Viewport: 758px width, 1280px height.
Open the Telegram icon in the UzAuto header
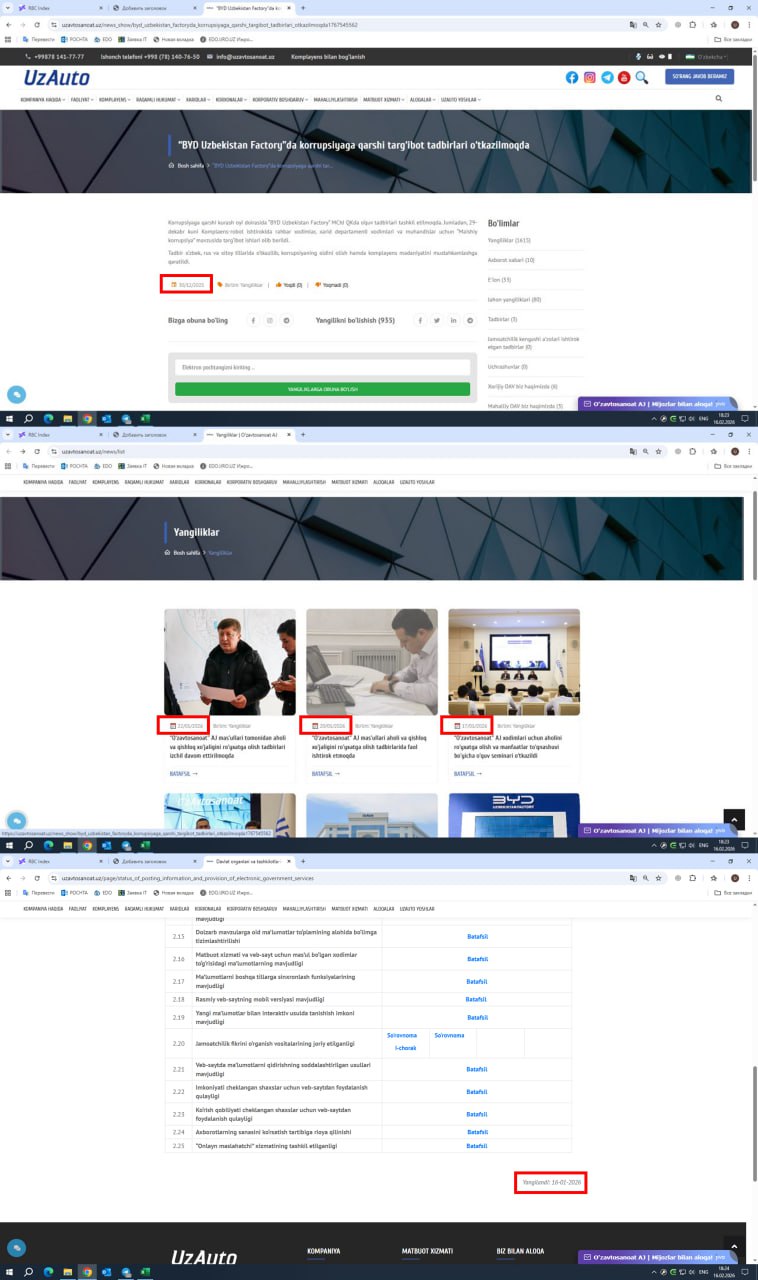(x=607, y=77)
